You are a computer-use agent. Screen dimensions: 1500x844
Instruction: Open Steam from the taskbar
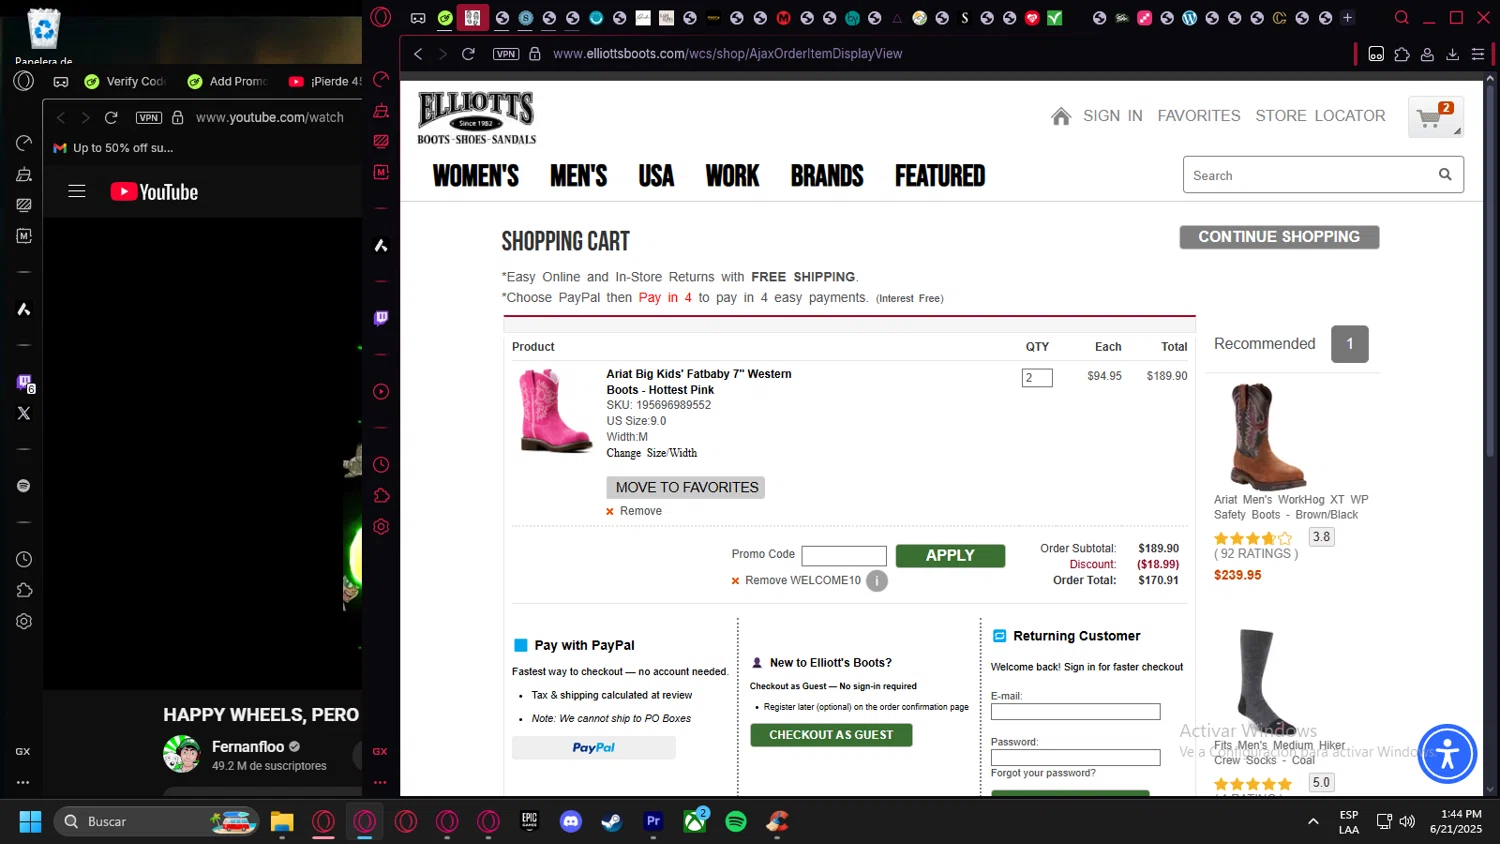(x=612, y=822)
